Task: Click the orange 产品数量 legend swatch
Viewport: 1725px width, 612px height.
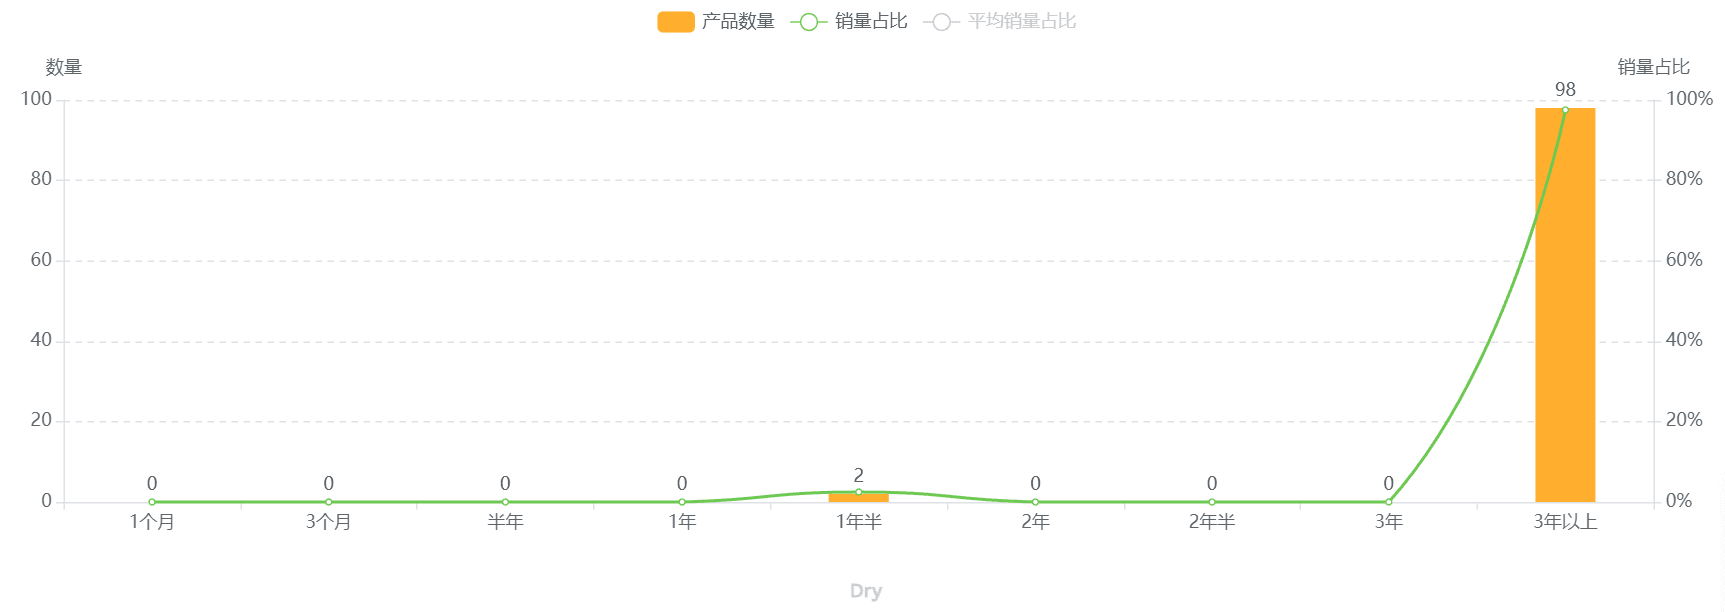Action: click(675, 21)
